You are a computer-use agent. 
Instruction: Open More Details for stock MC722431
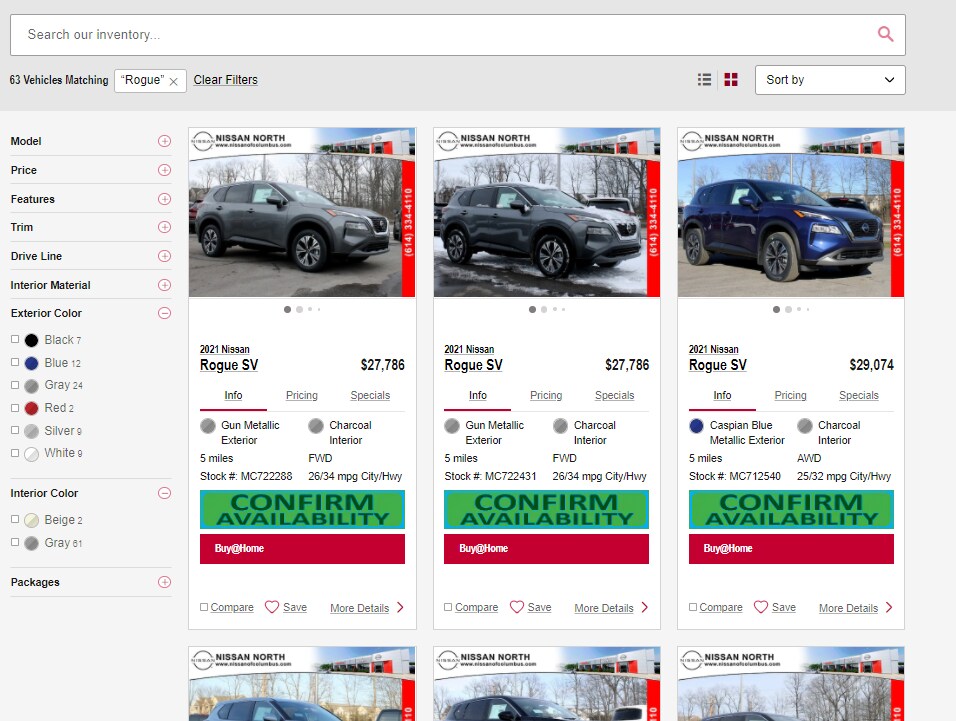pos(604,608)
